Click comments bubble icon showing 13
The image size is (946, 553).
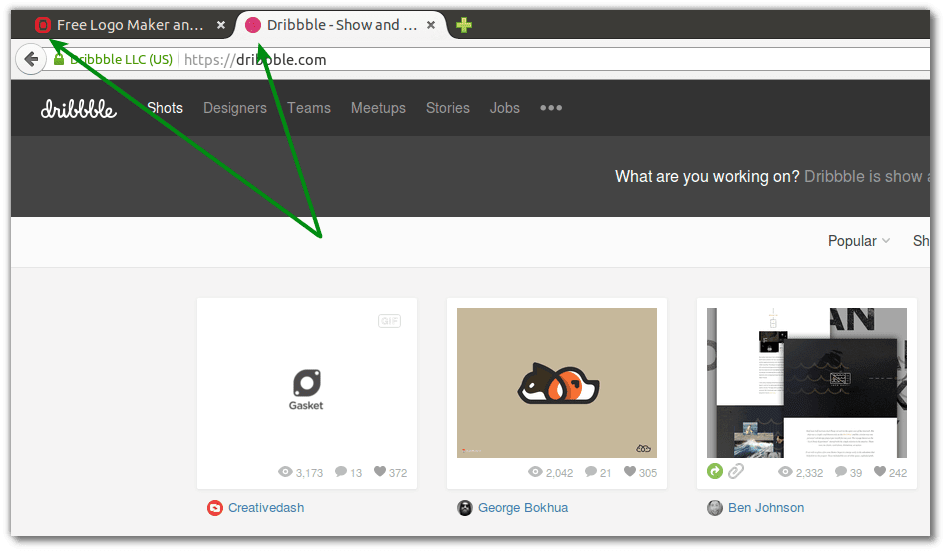point(341,472)
